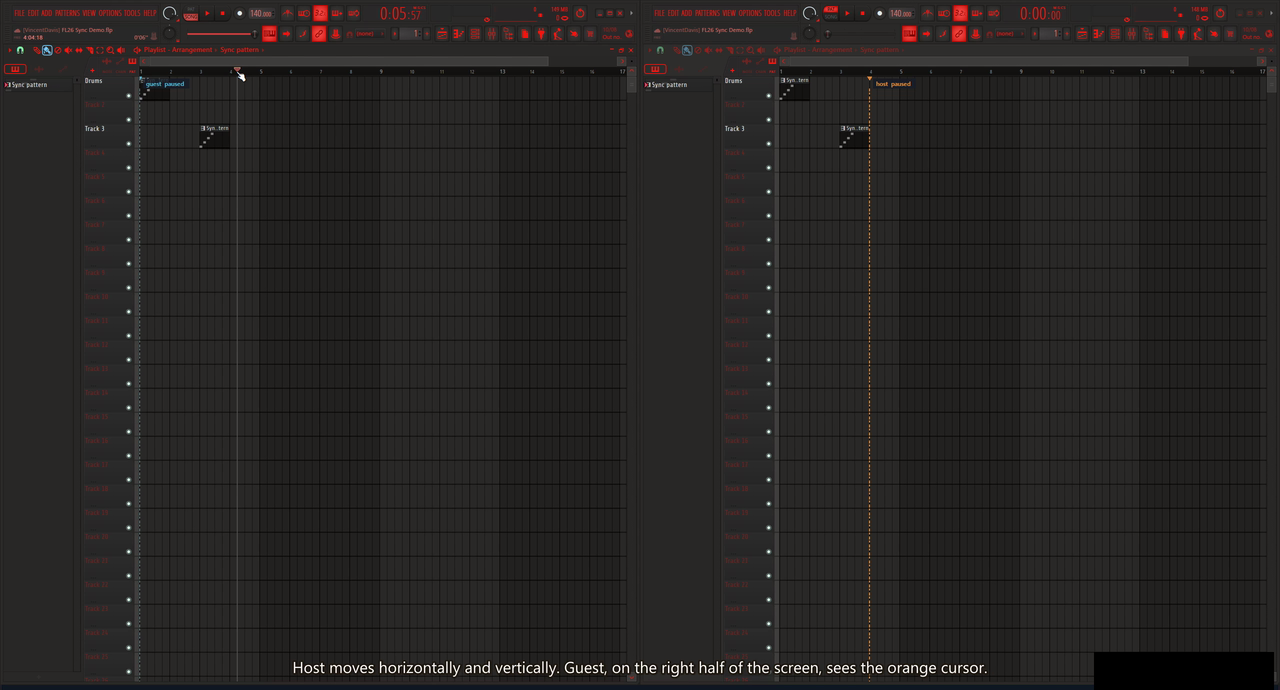The height and width of the screenshot is (690, 1280).
Task: Click song position slider in left window
Action: pyautogui.click(x=222, y=34)
